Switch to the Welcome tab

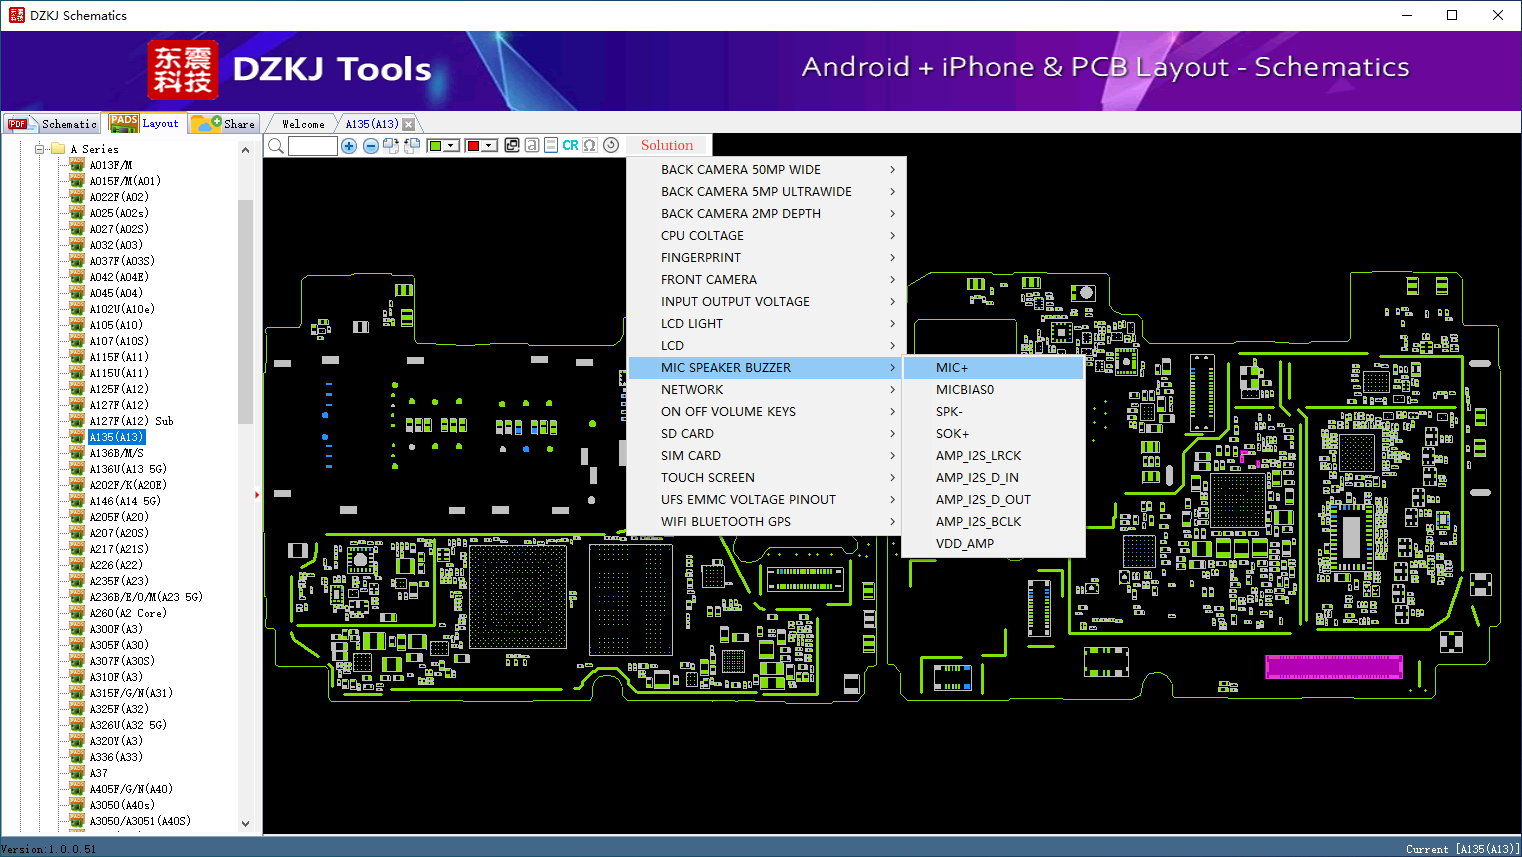(303, 124)
